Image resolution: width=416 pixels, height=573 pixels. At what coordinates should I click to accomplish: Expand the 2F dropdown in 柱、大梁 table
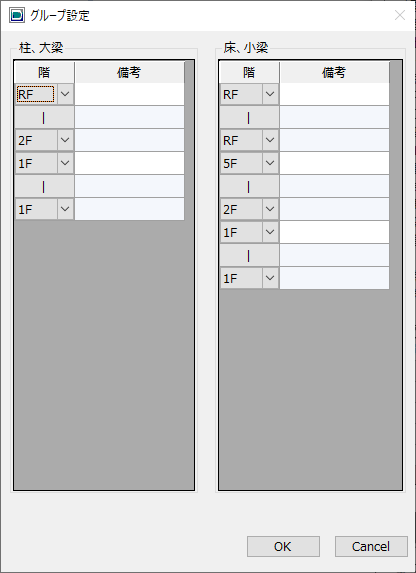coord(65,140)
